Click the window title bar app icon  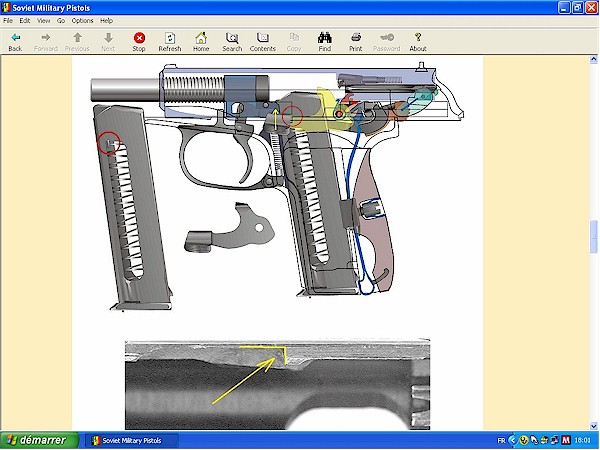[x=6, y=8]
